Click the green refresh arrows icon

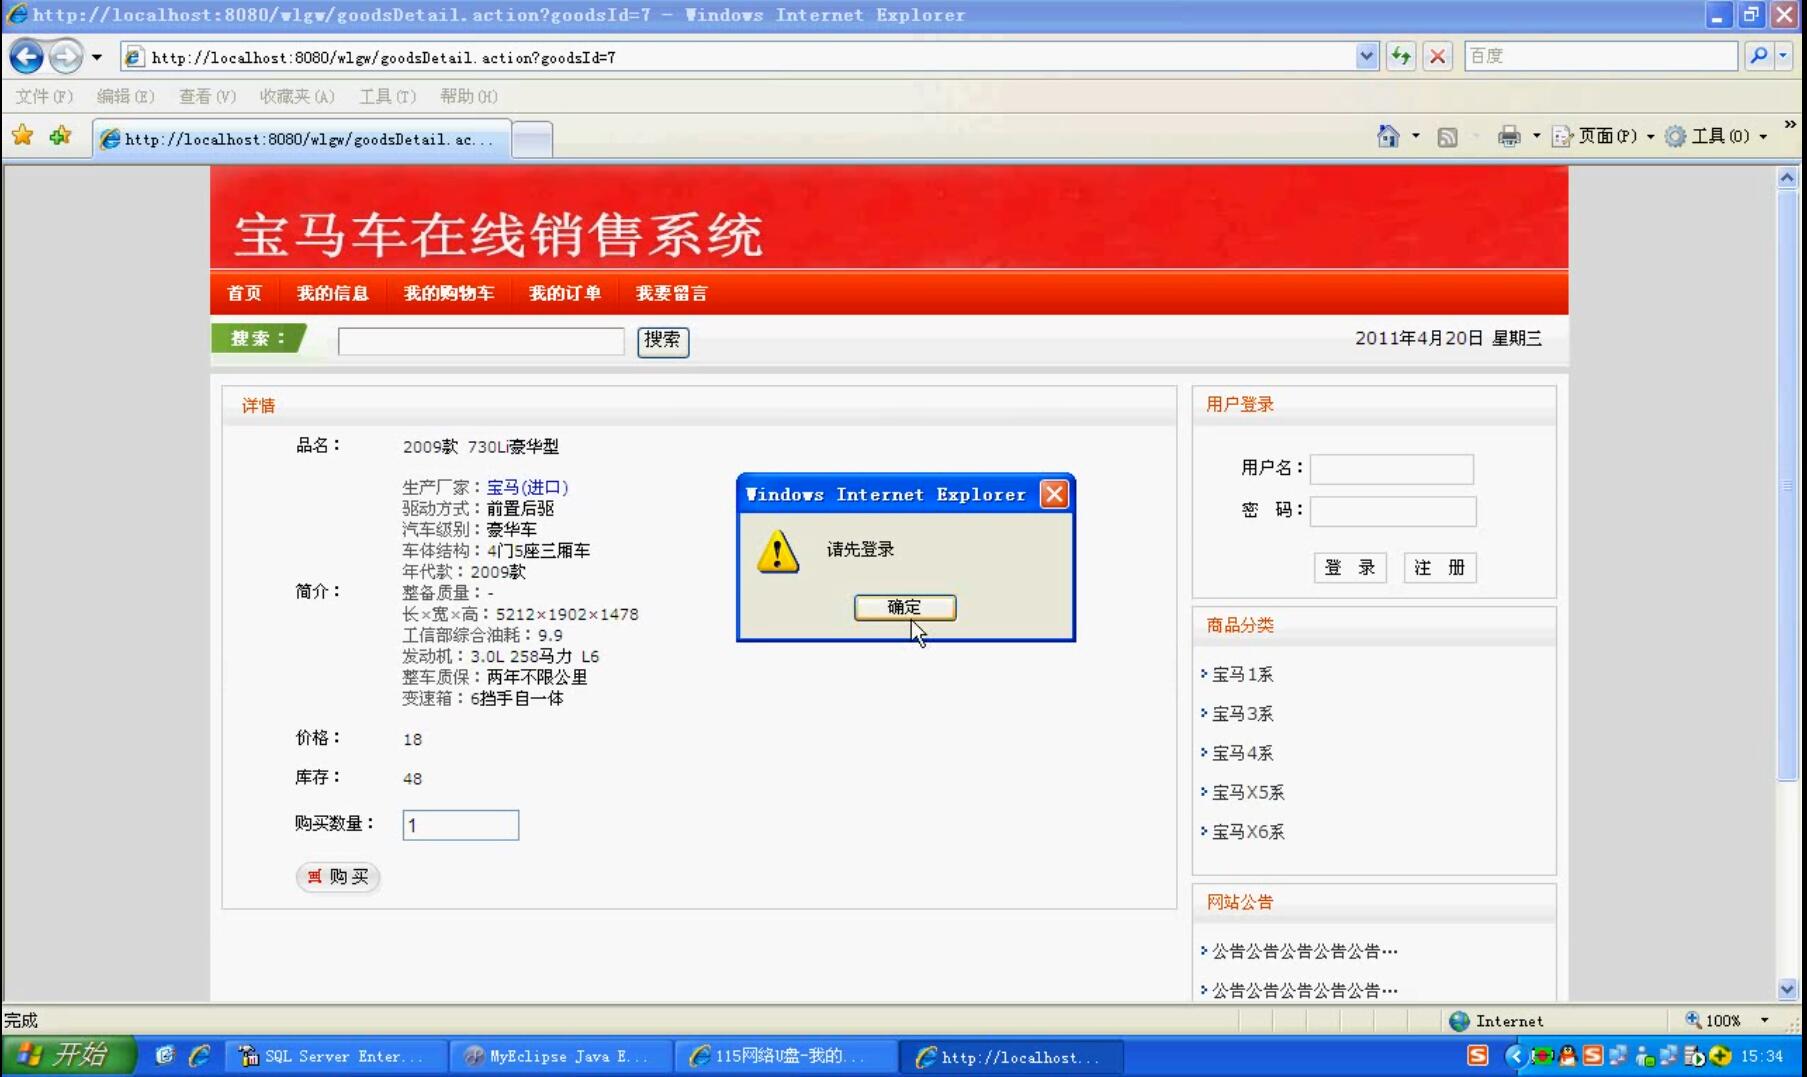click(x=1401, y=56)
